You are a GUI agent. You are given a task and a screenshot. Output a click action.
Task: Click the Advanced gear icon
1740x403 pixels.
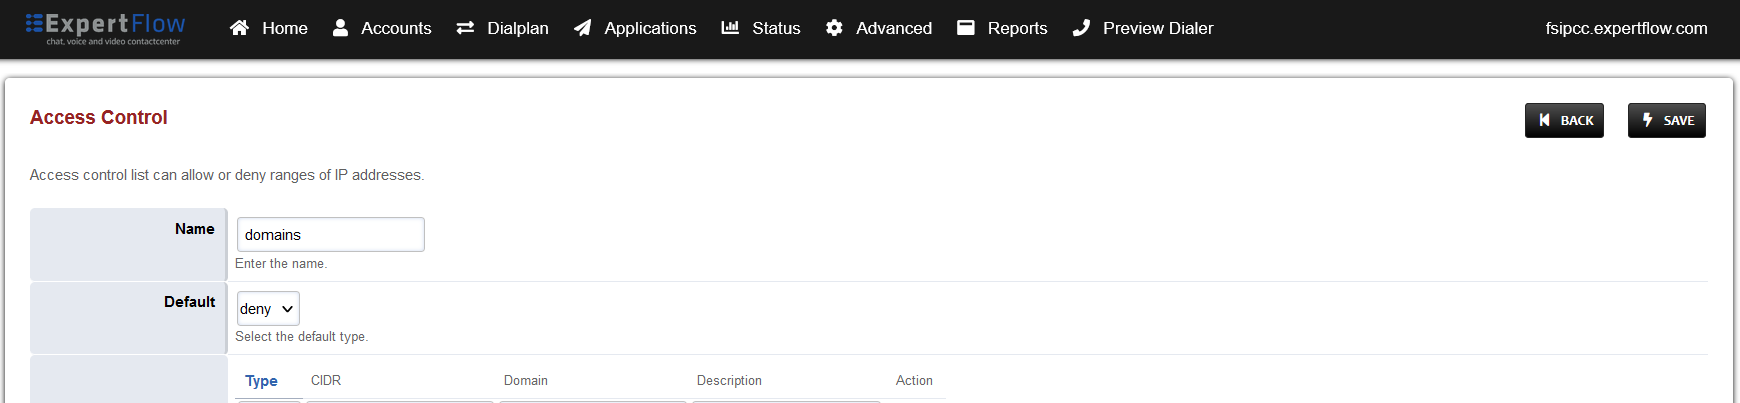coord(834,28)
